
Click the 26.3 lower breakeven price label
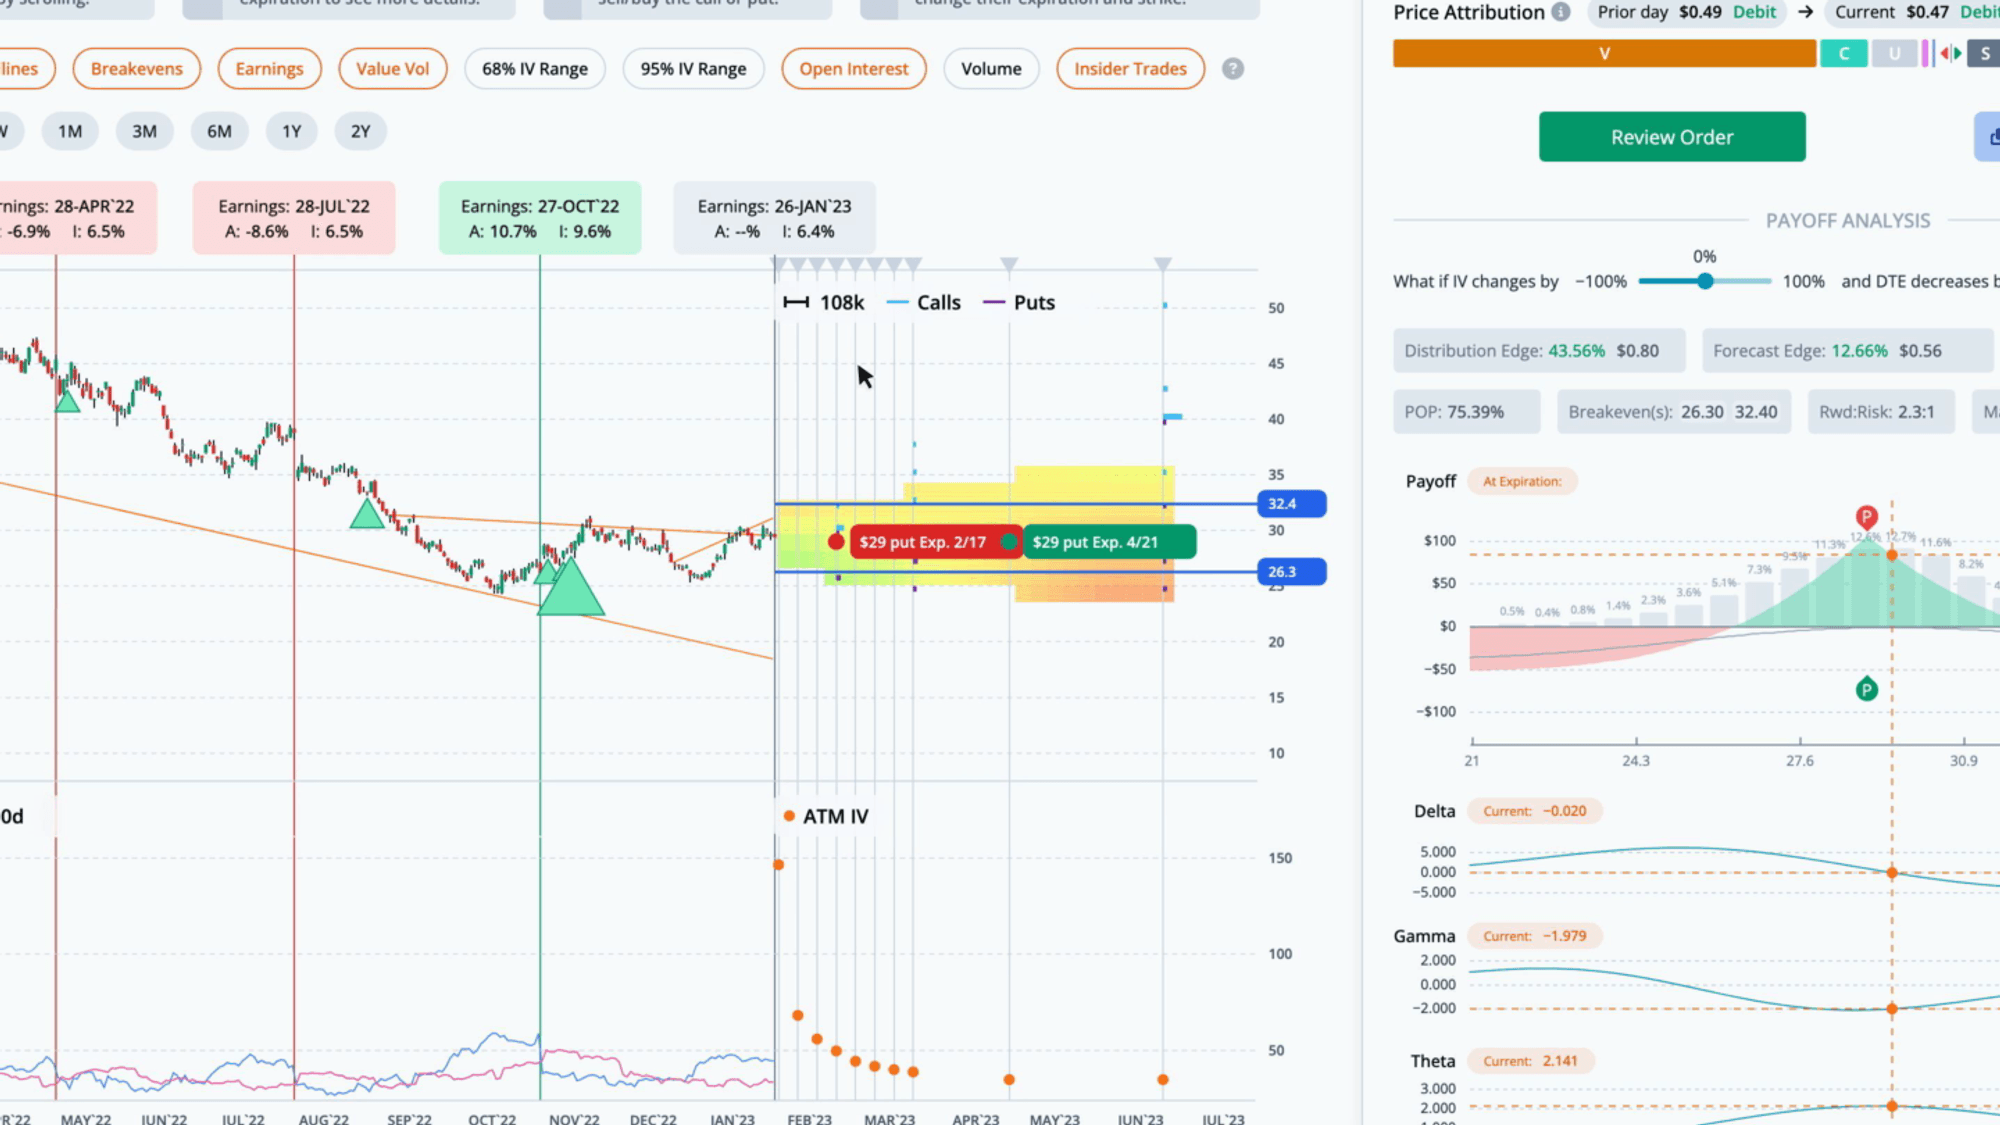(x=1292, y=572)
